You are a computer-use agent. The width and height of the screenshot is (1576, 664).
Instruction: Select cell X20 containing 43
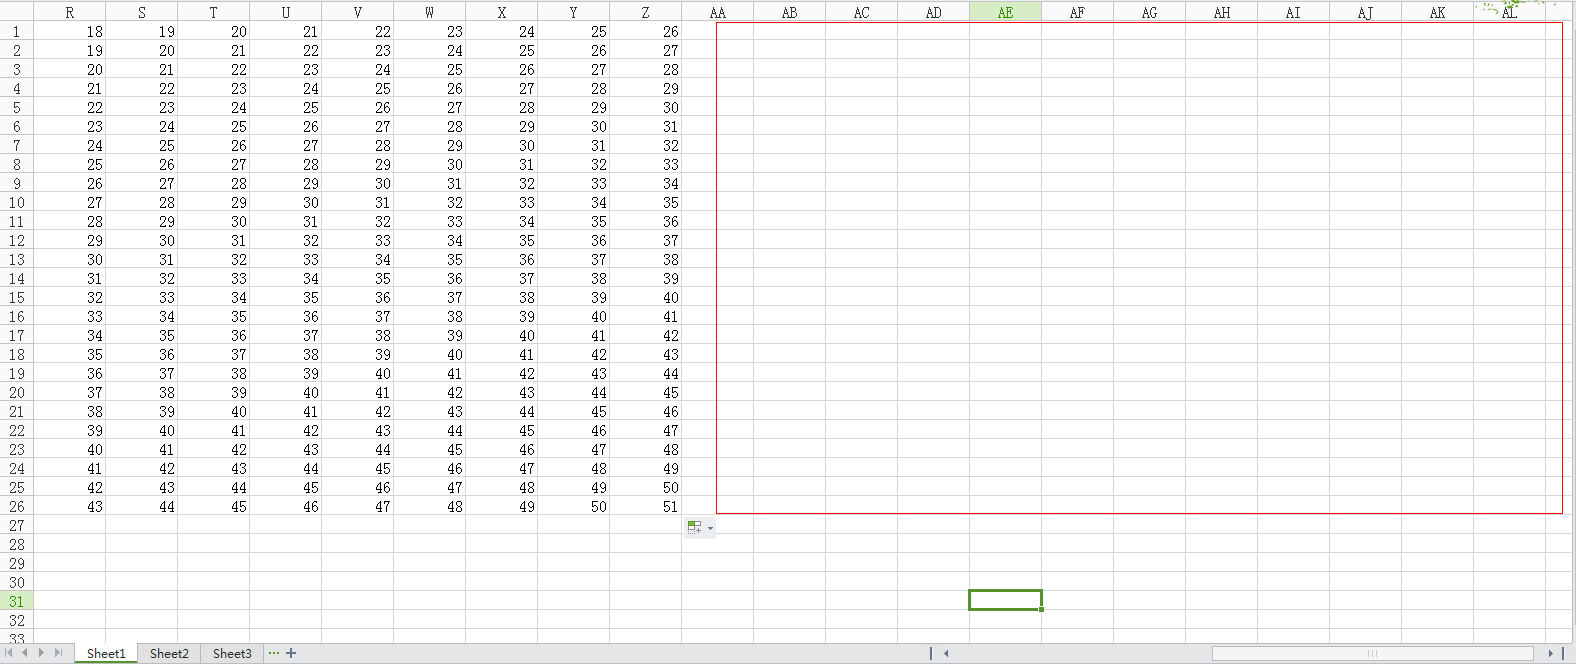tap(502, 392)
